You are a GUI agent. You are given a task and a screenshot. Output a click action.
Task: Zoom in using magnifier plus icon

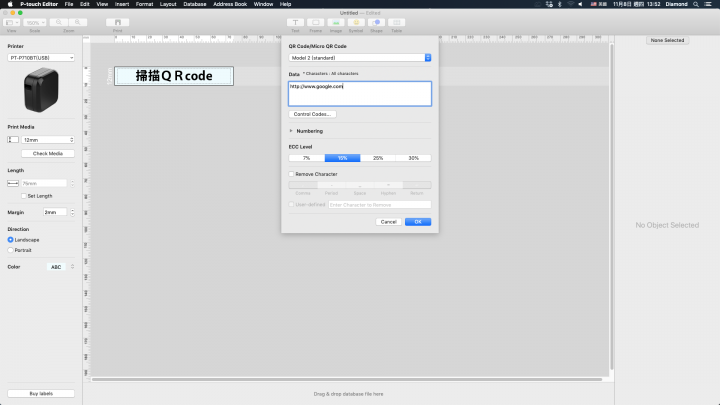pyautogui.click(x=78, y=22)
